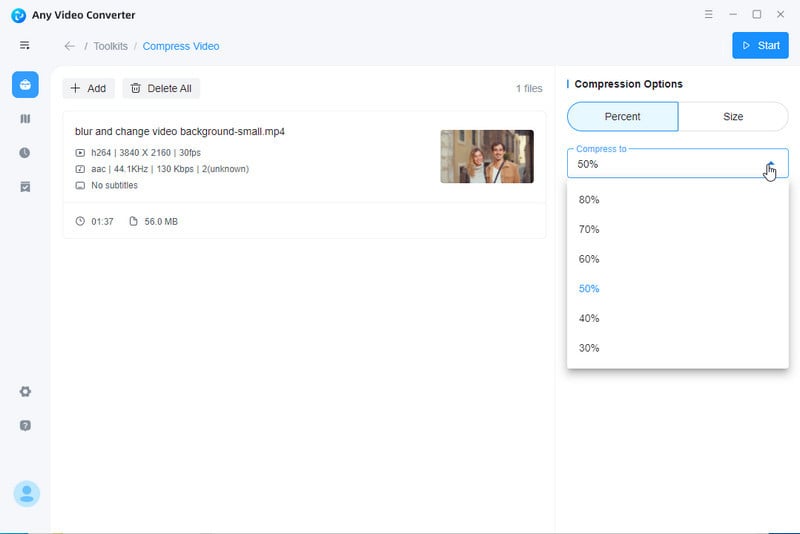
Task: Click the Compress to 50% field
Action: [678, 164]
